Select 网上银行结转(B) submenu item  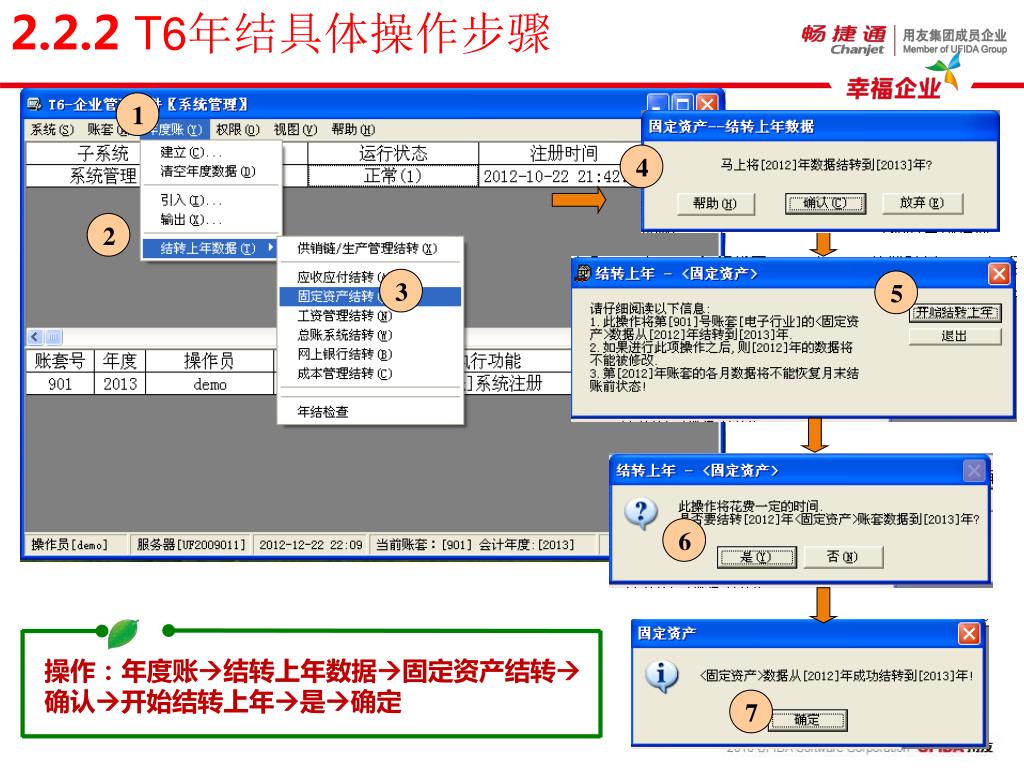(x=370, y=354)
